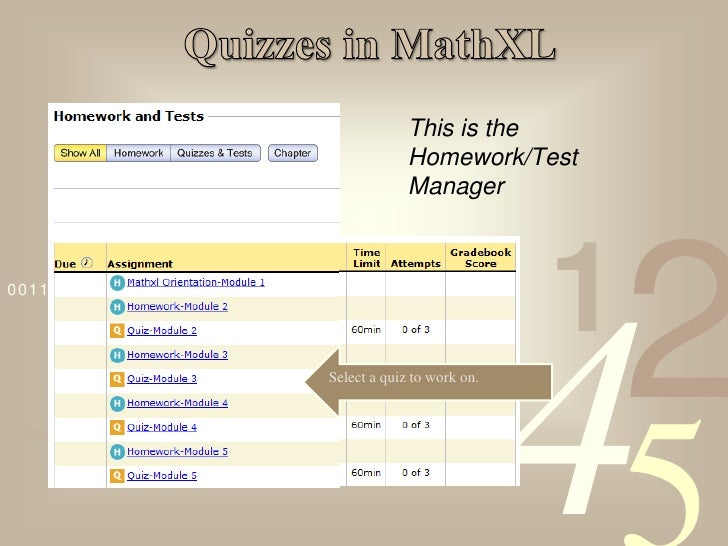Click the Attempts column header
Screen dimensions: 728x546
416,264
